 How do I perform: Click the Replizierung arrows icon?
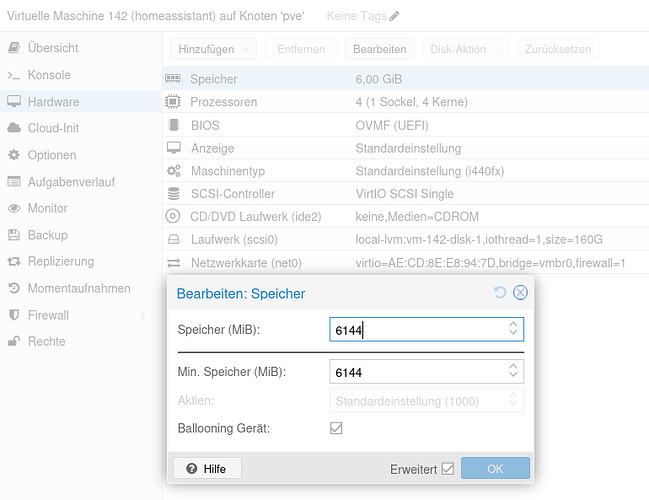(14, 262)
